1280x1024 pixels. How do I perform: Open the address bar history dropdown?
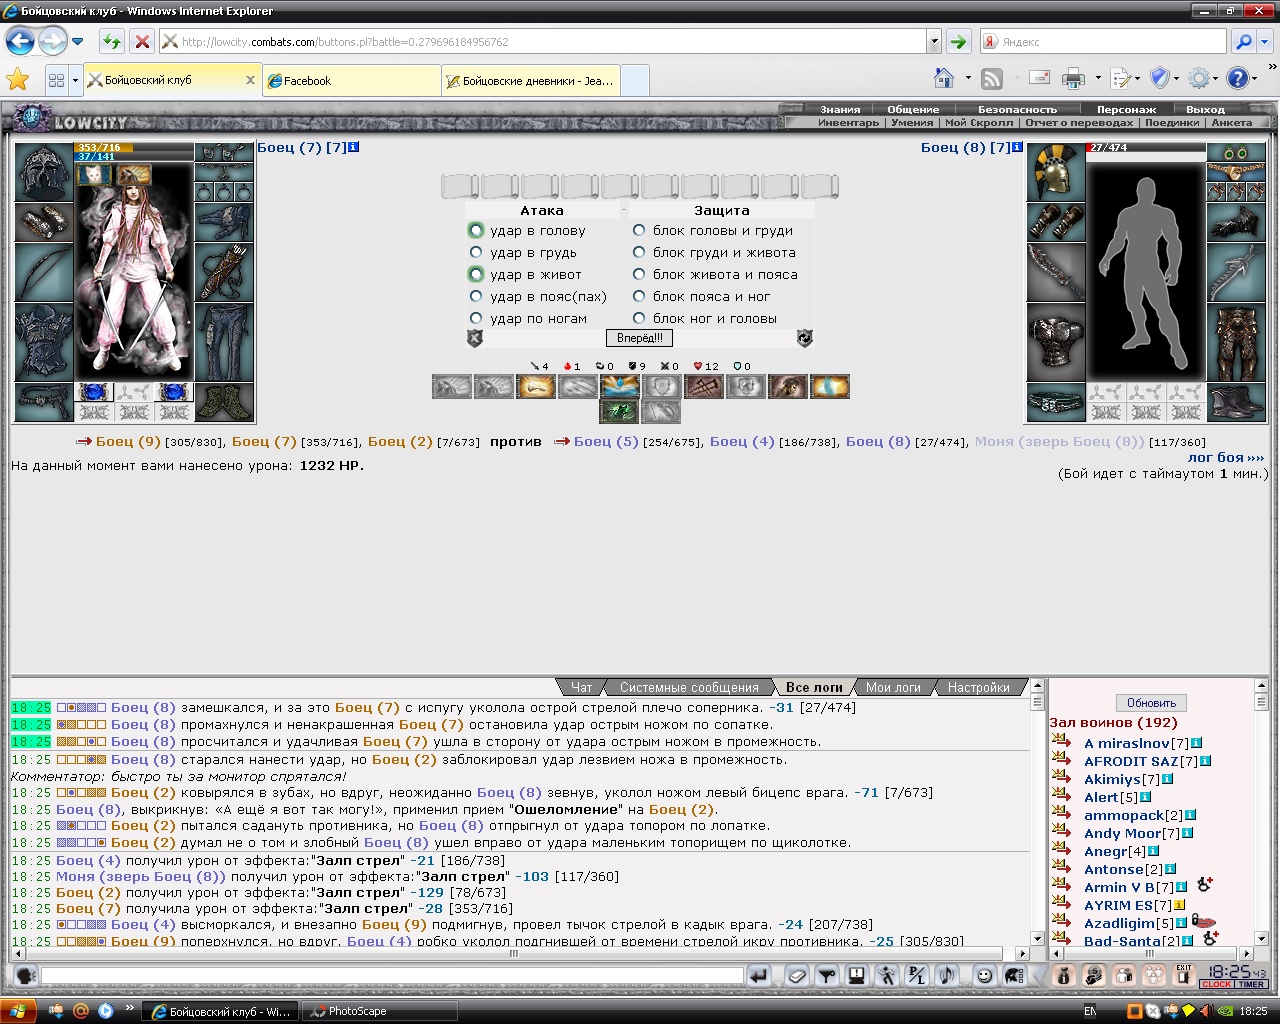click(934, 42)
